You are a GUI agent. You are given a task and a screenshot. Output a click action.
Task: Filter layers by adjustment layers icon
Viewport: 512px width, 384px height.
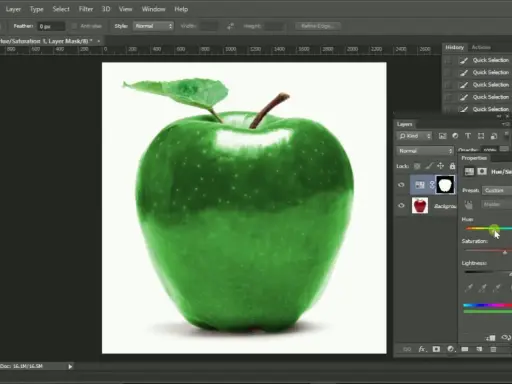pos(455,136)
